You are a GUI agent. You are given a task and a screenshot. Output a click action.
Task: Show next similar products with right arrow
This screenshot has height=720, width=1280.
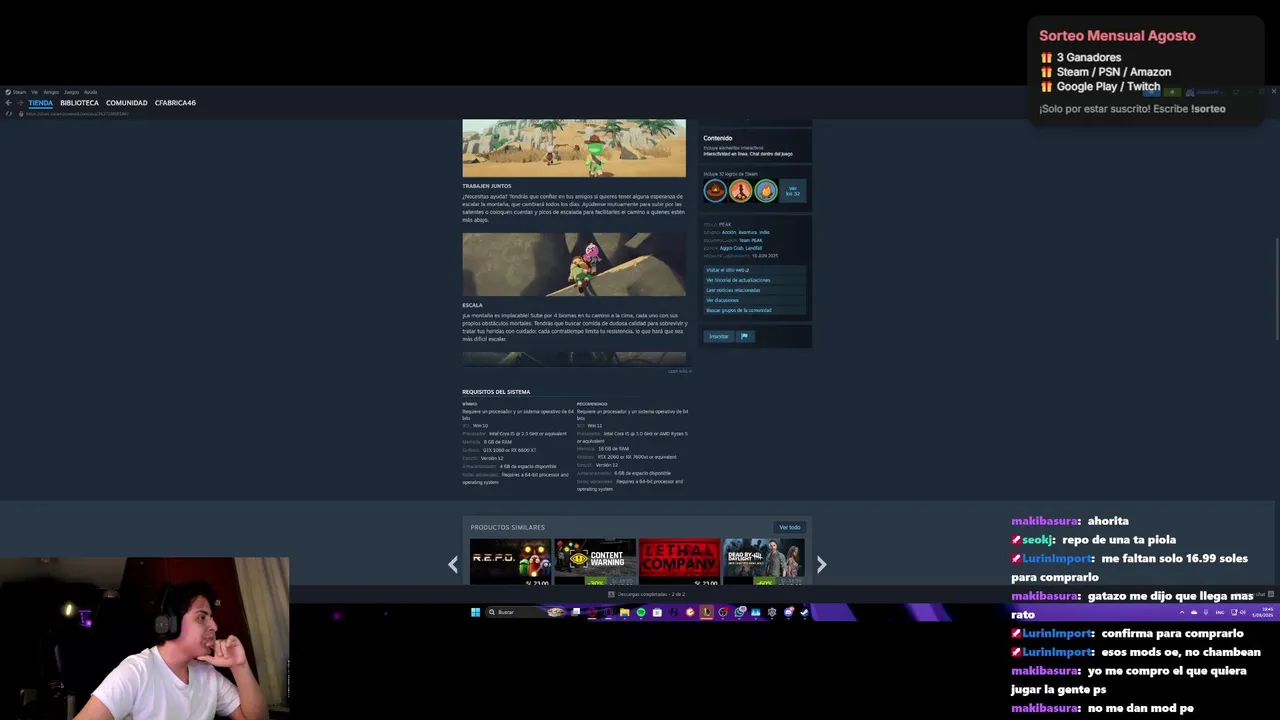click(821, 565)
